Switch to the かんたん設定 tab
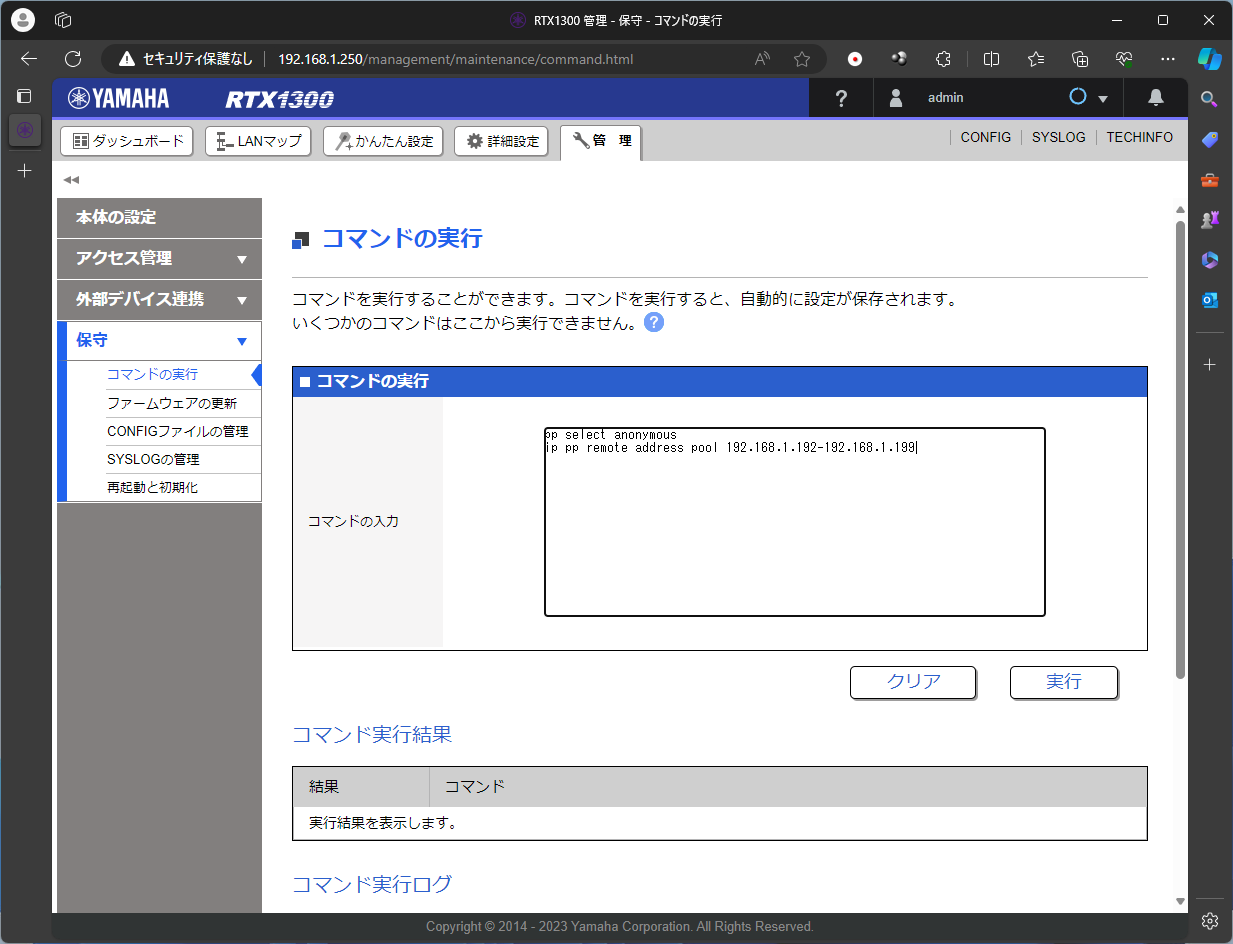 (383, 141)
